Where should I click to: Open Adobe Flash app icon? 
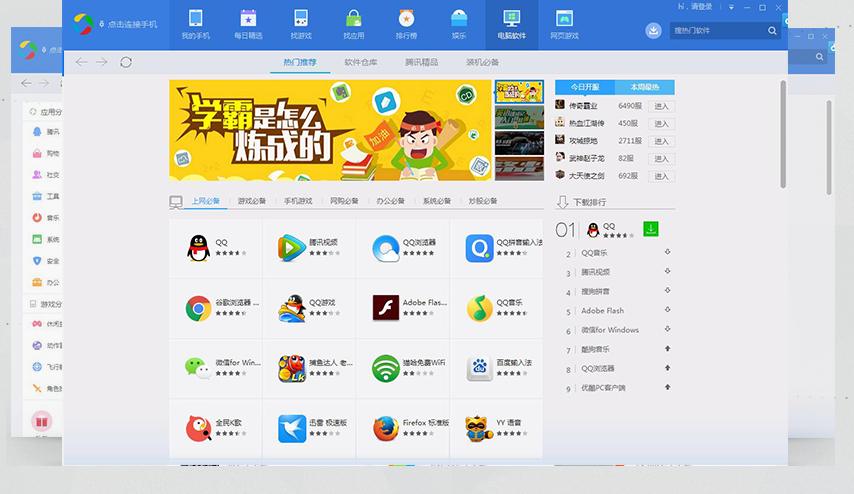click(386, 308)
